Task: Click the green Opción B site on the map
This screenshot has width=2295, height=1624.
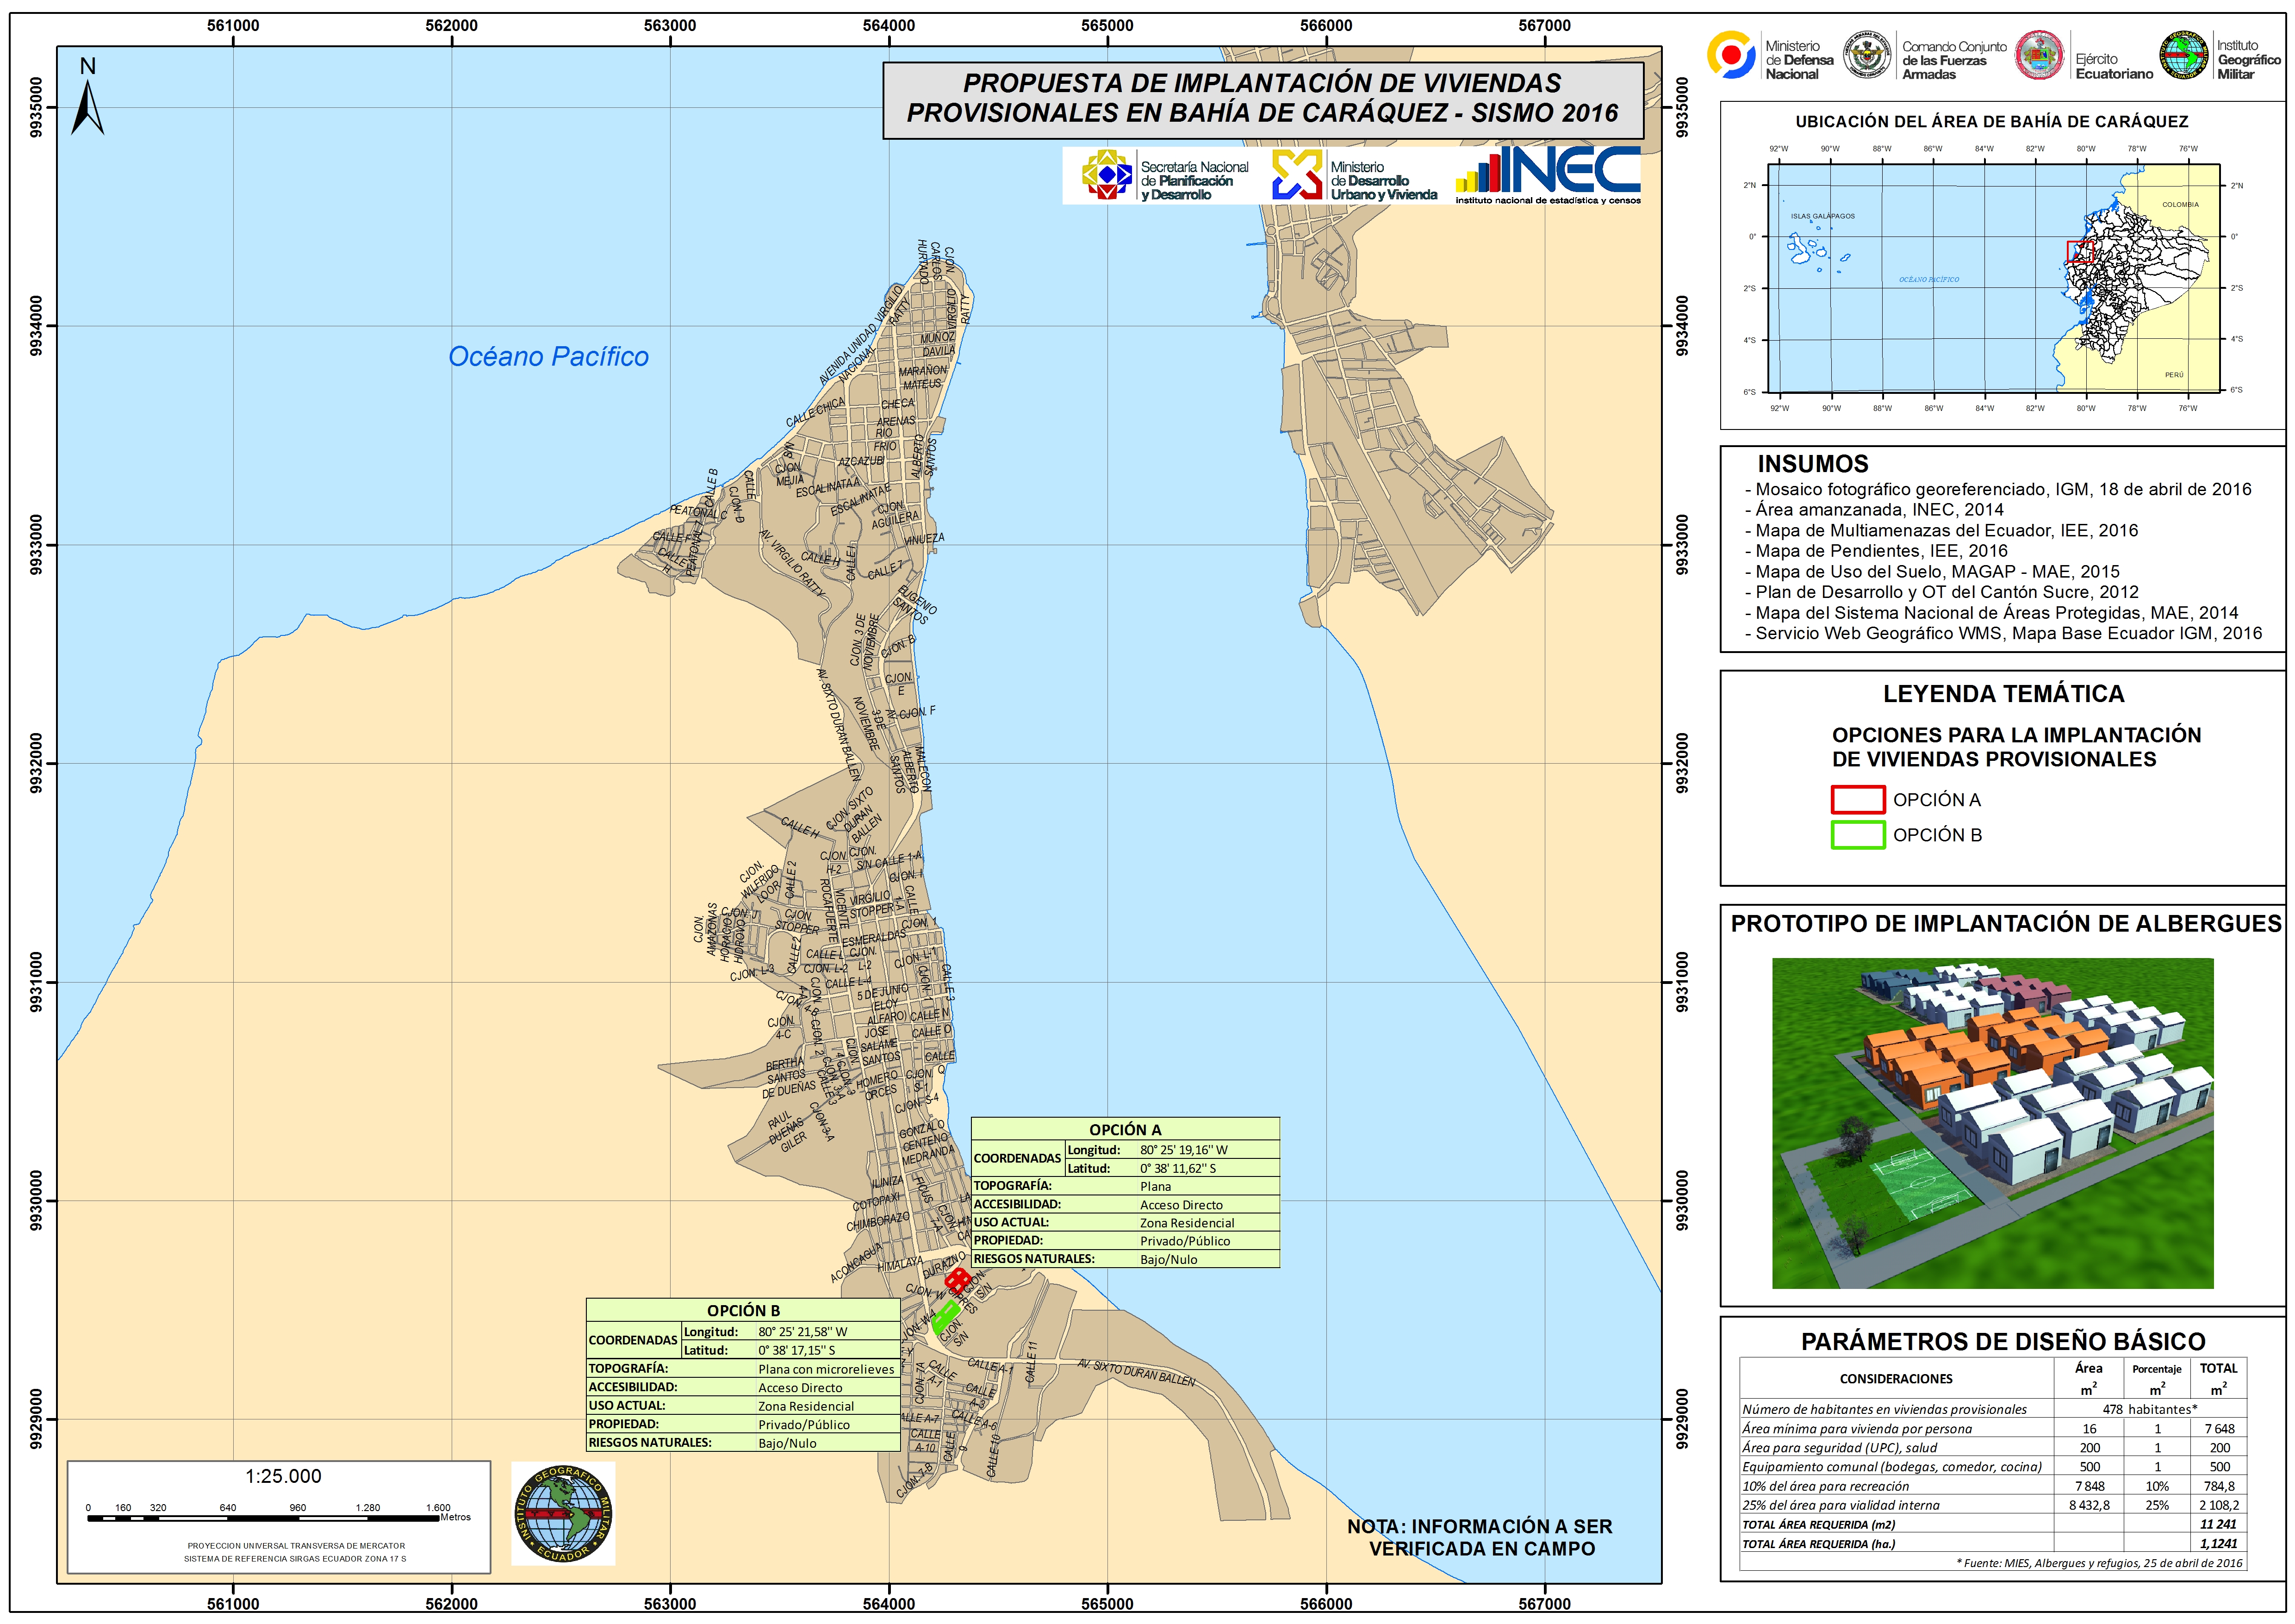Action: pyautogui.click(x=945, y=1316)
